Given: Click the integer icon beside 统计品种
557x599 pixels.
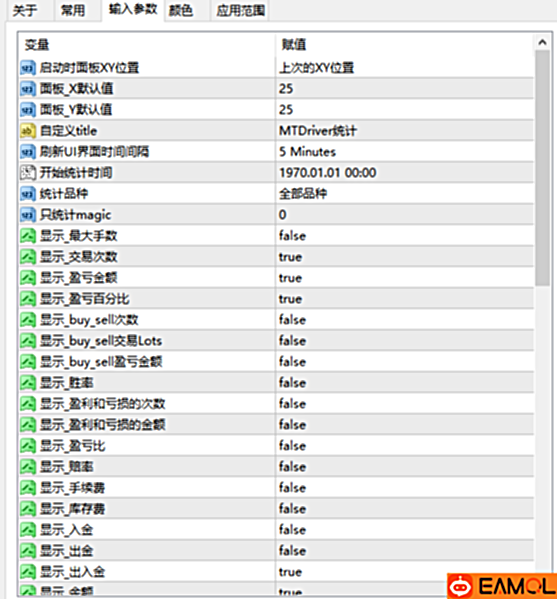Looking at the screenshot, I should (x=28, y=194).
